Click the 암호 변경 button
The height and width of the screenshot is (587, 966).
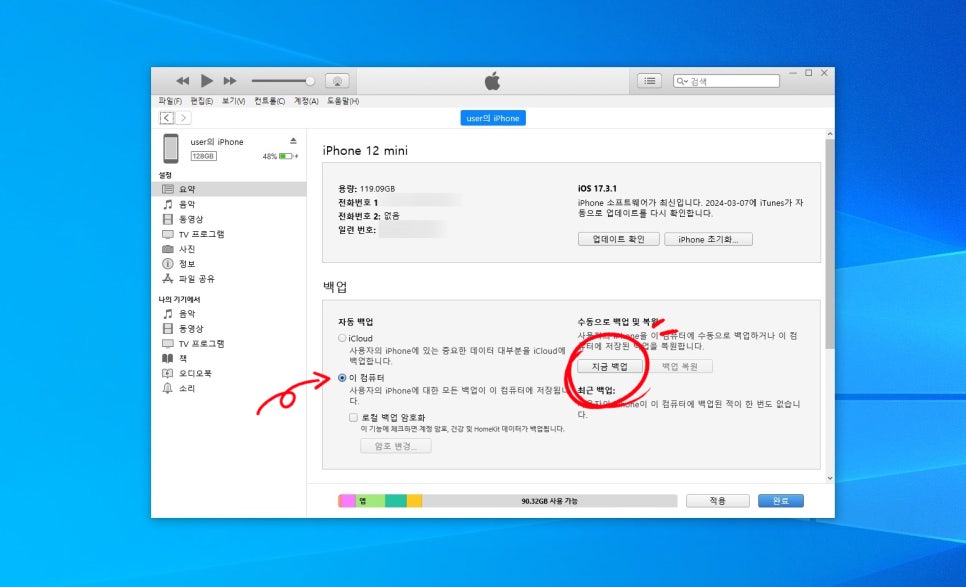click(x=396, y=446)
